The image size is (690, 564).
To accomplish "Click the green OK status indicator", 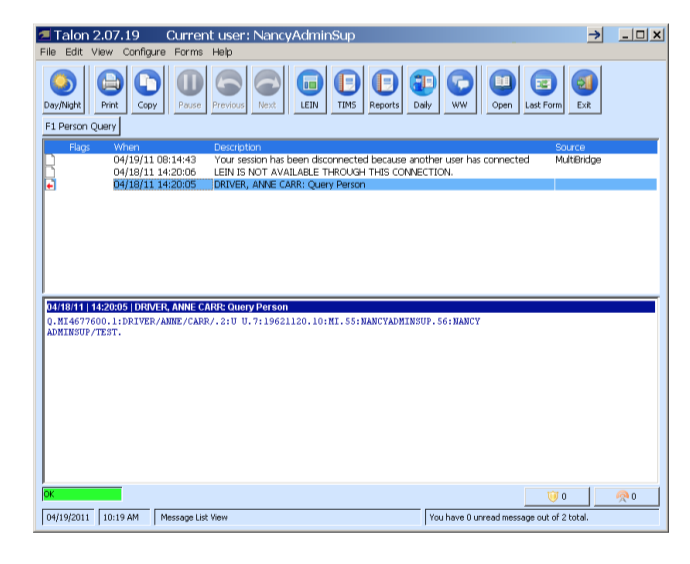I will (x=82, y=494).
